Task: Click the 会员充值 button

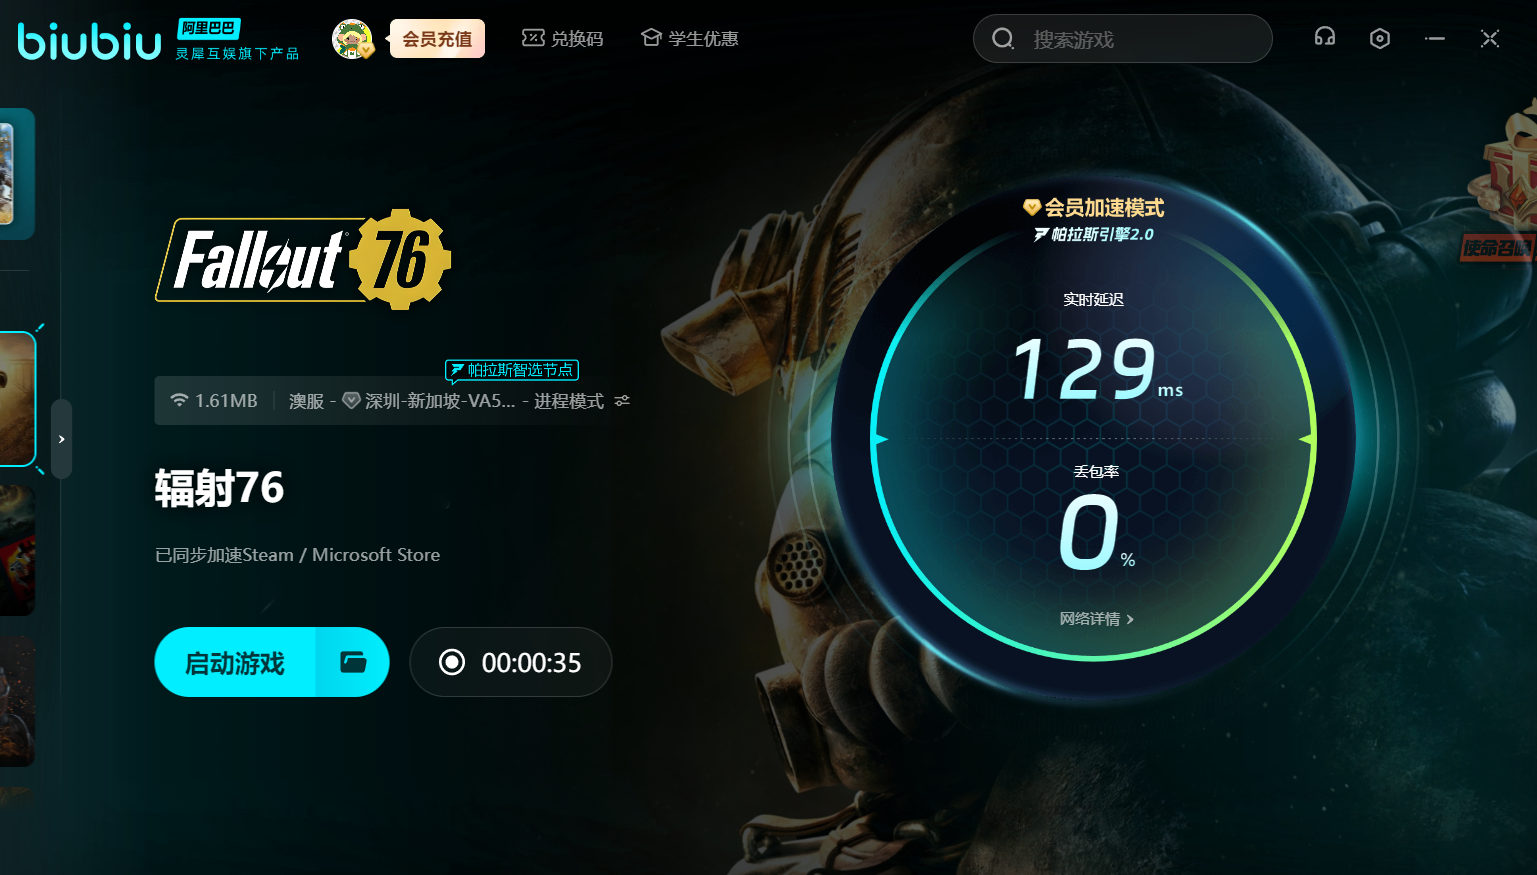Action: (x=437, y=39)
